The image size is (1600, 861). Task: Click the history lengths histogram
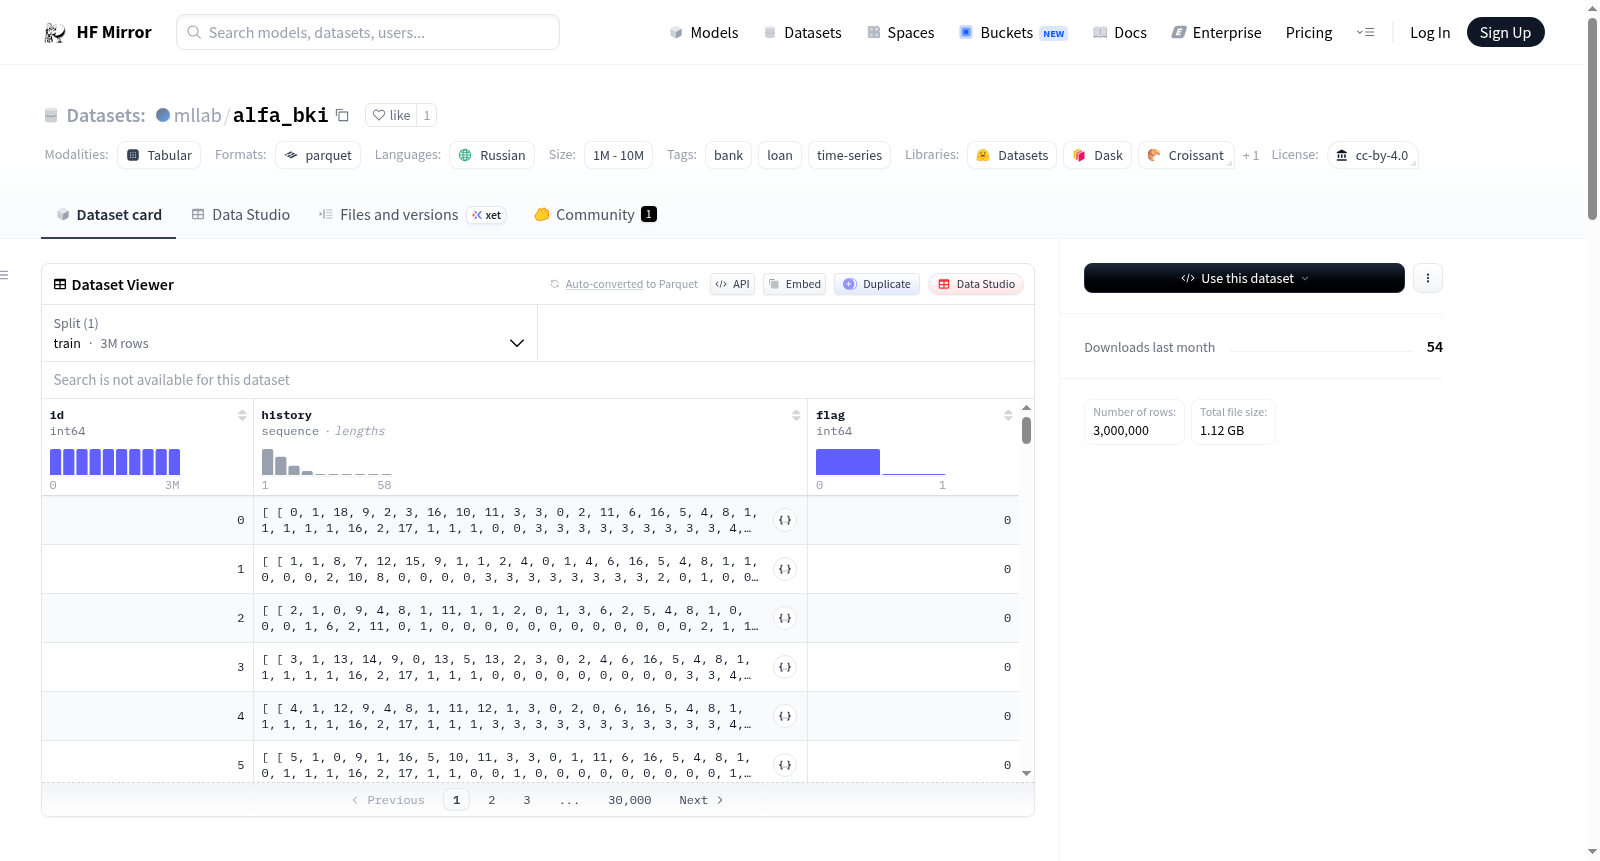point(327,462)
